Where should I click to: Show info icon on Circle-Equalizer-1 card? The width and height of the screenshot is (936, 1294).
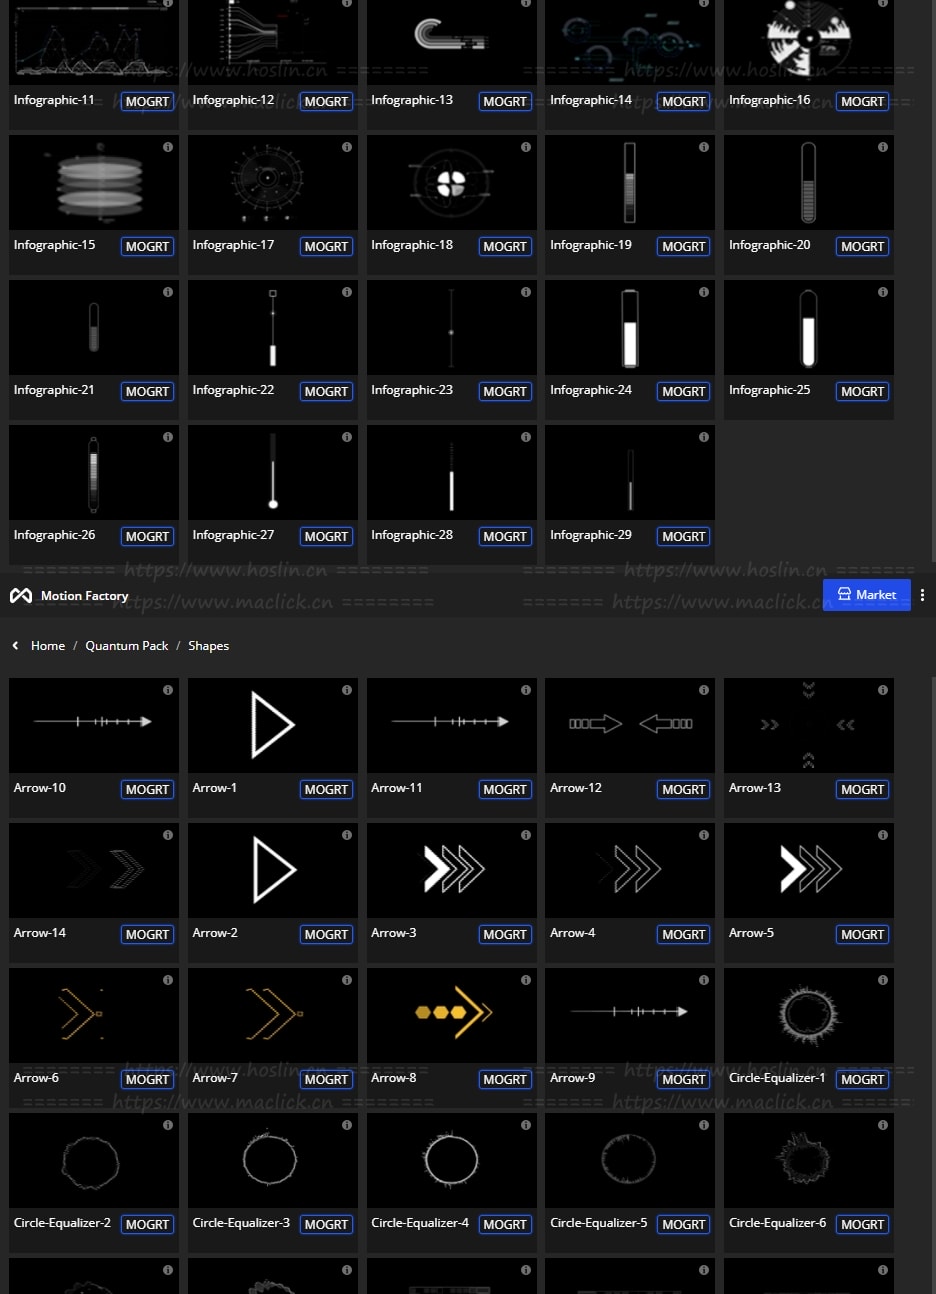[x=883, y=980]
